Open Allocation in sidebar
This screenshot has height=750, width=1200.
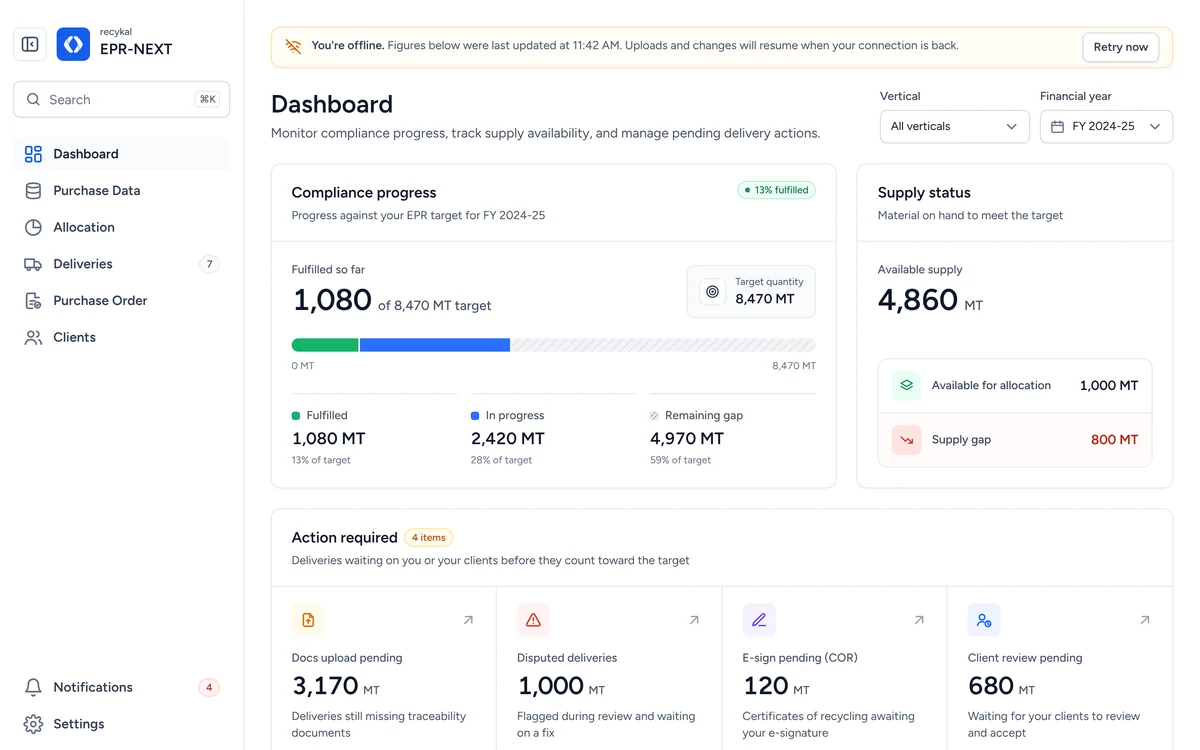122,227
